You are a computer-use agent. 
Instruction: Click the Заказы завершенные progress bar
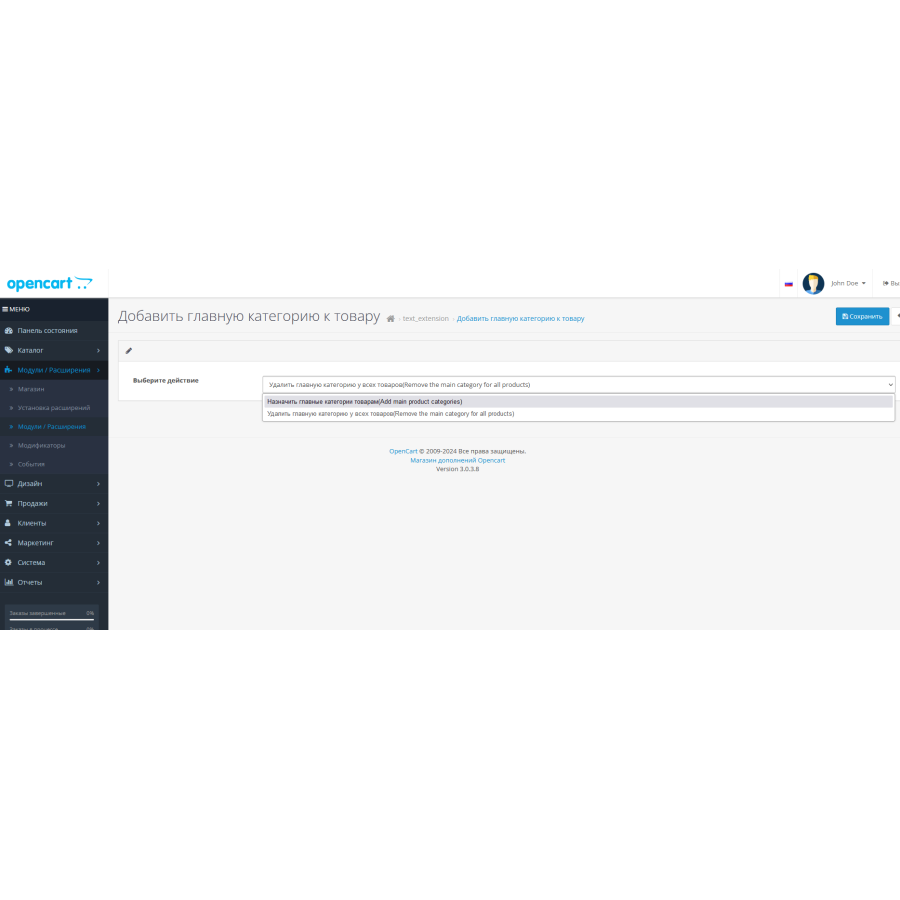pos(52,619)
